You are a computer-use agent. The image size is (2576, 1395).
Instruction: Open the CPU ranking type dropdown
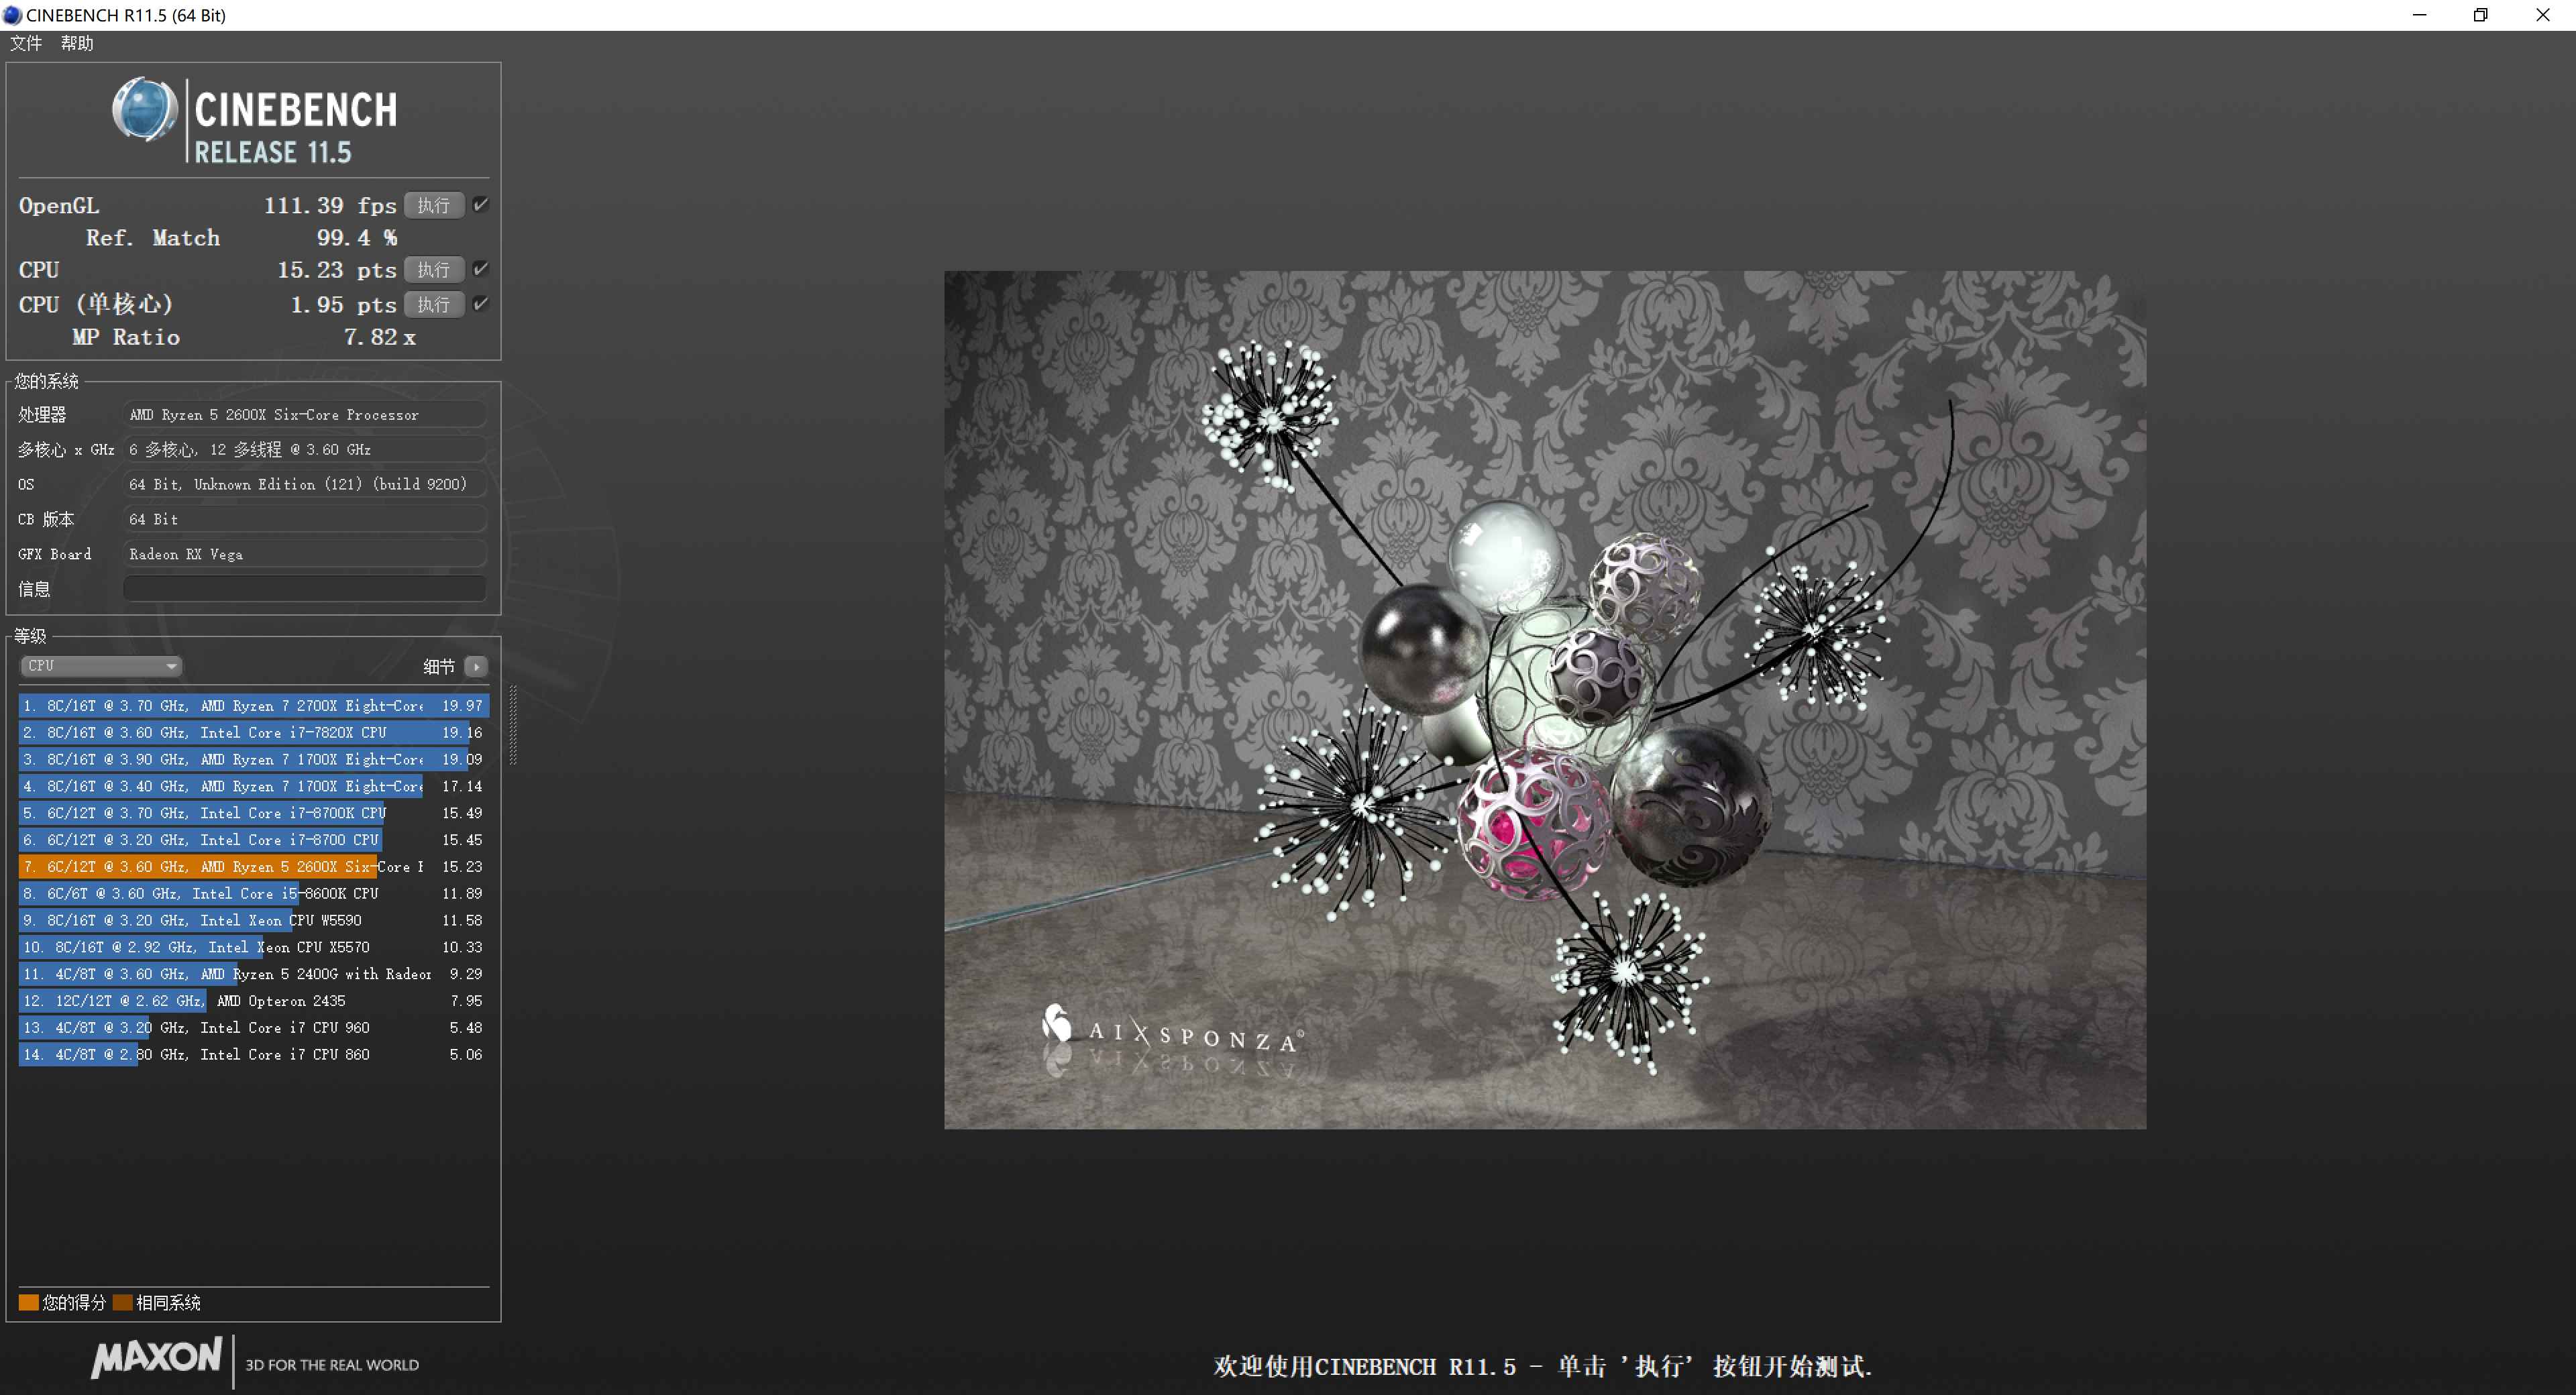click(x=101, y=666)
